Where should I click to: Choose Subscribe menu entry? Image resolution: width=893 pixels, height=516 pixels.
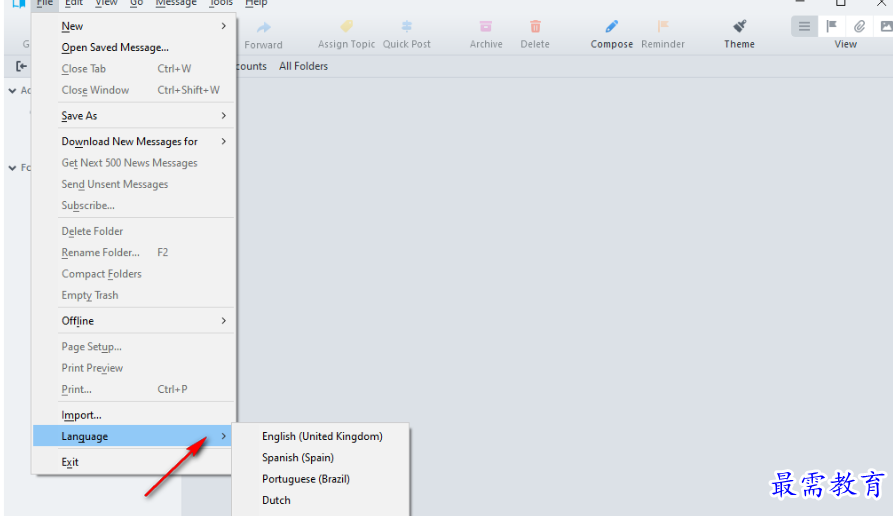pyautogui.click(x=134, y=206)
